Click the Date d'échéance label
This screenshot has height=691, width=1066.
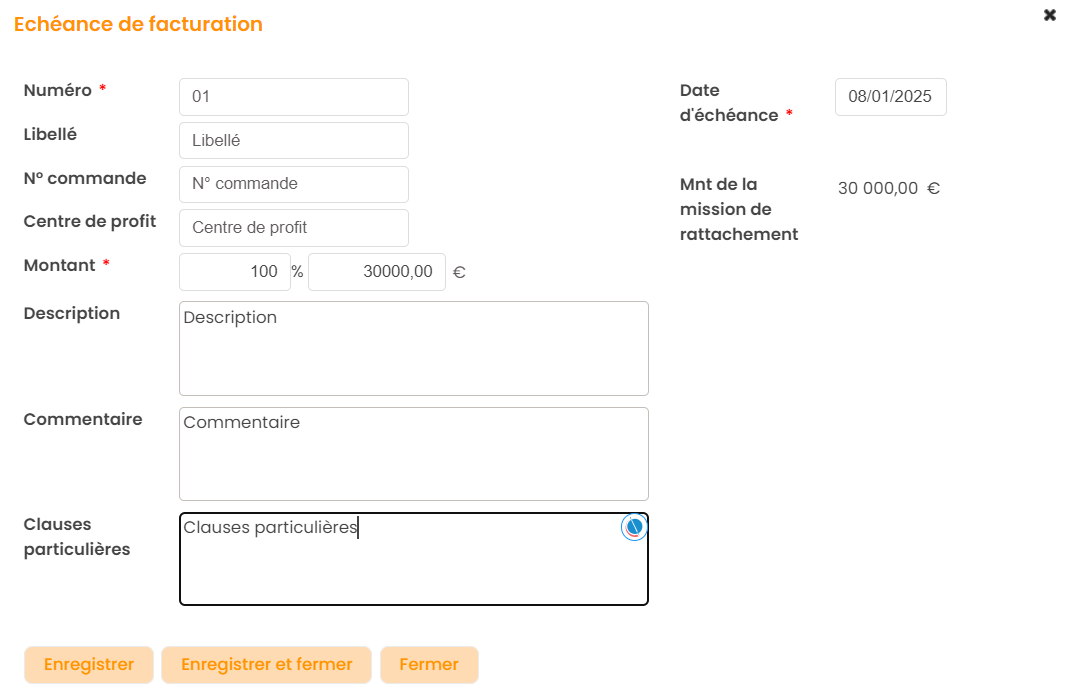click(729, 103)
